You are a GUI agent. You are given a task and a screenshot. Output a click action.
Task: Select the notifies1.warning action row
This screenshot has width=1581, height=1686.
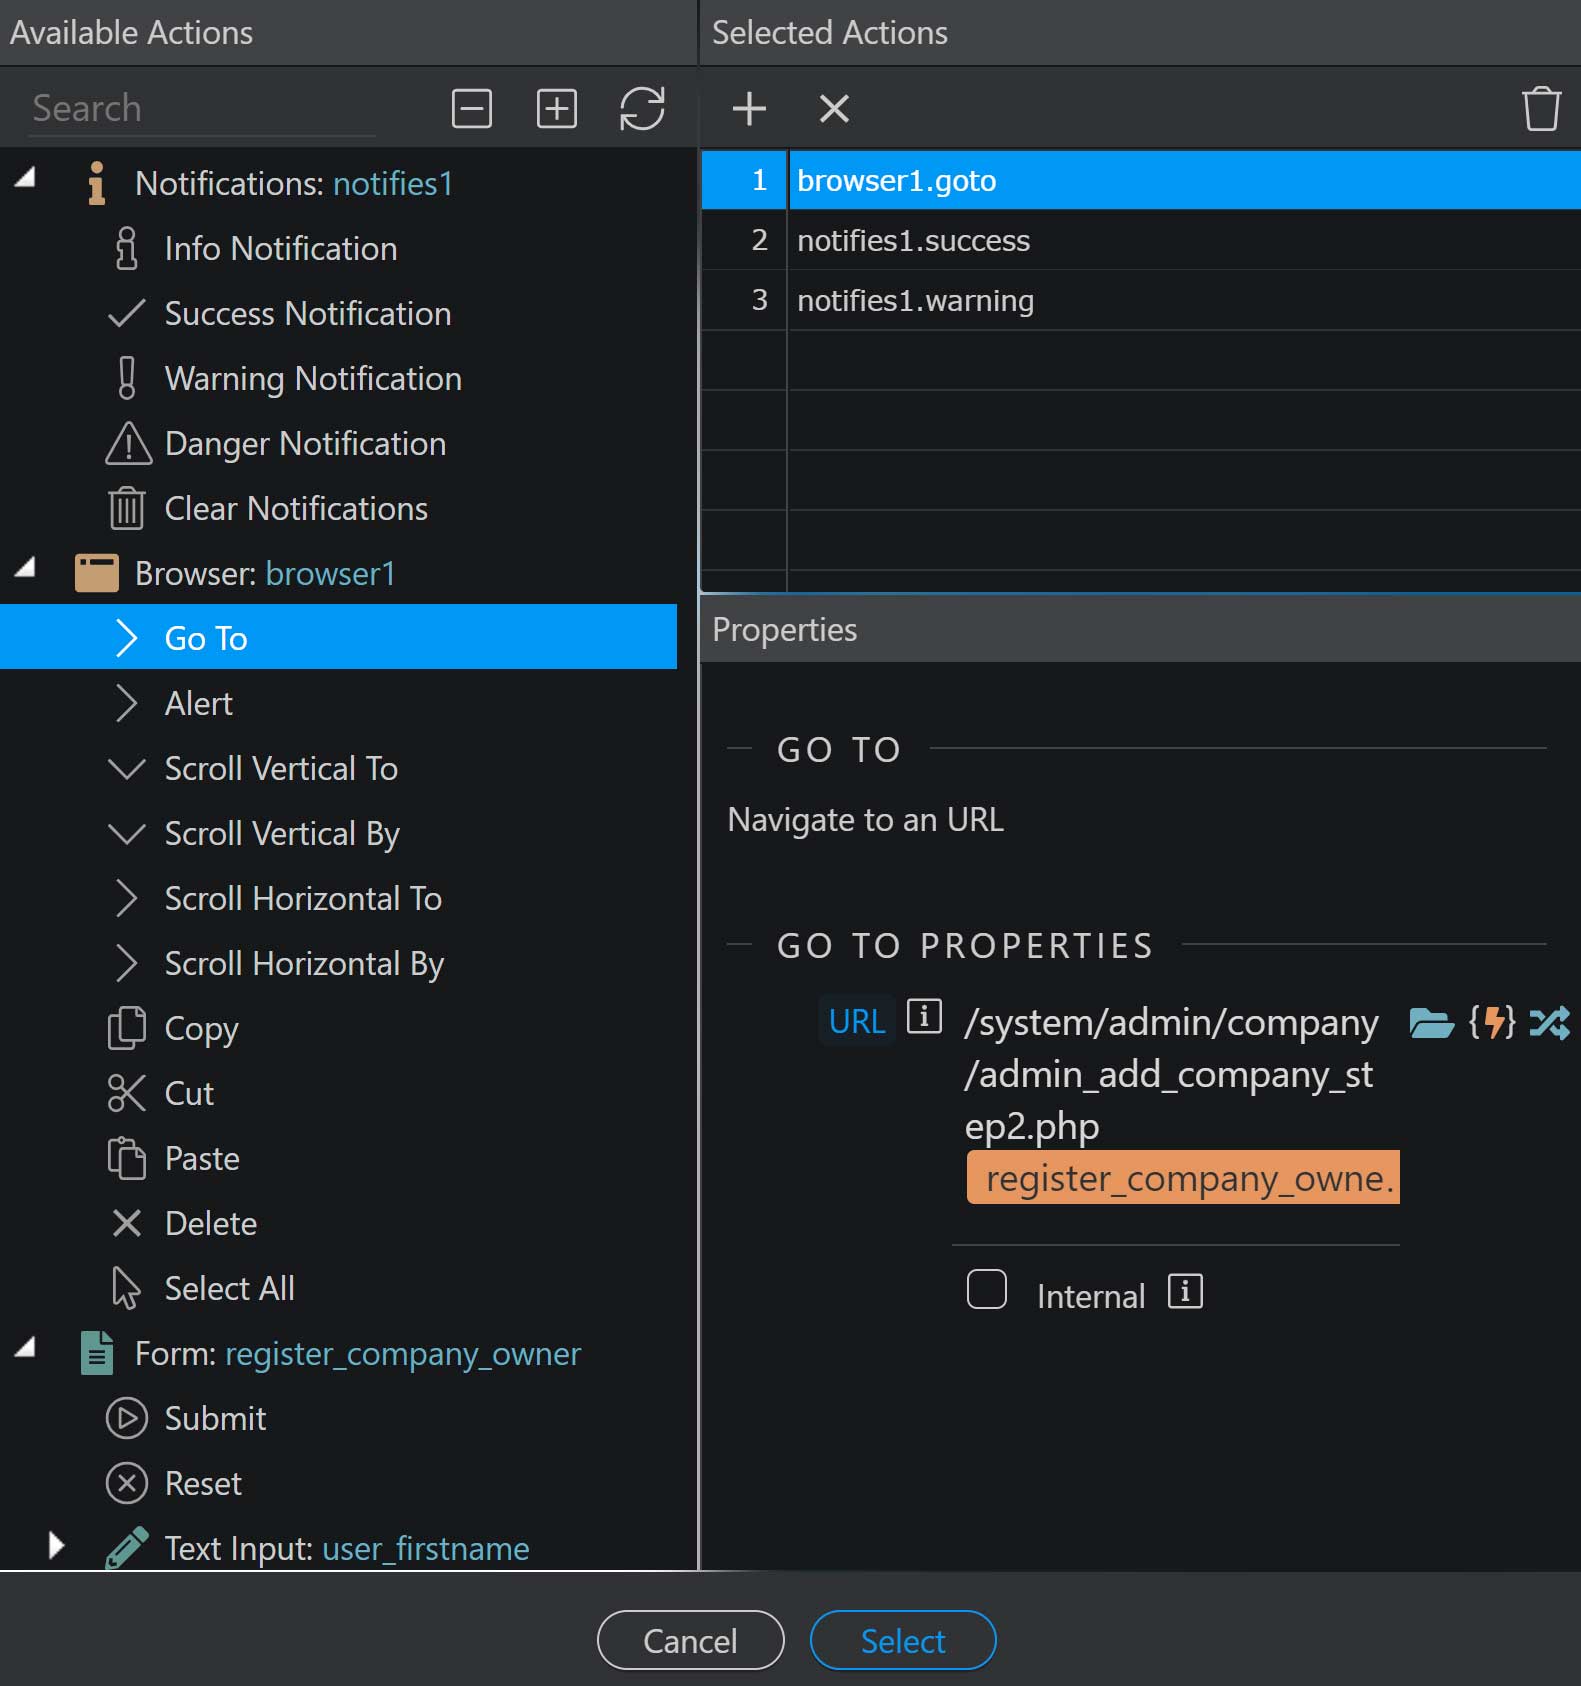tap(915, 301)
